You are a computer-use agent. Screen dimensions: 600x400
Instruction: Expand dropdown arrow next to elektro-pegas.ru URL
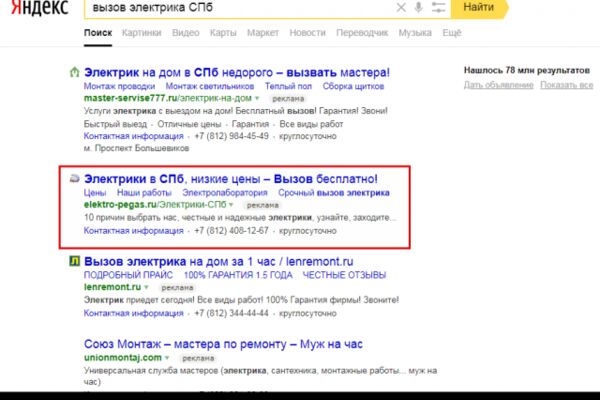[231, 205]
